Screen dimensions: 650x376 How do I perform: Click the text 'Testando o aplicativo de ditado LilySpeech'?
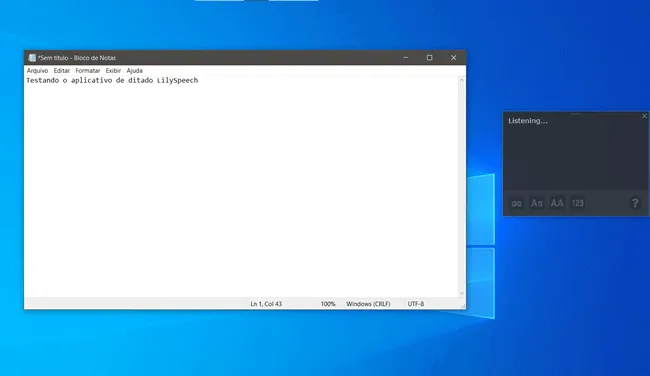(x=112, y=80)
